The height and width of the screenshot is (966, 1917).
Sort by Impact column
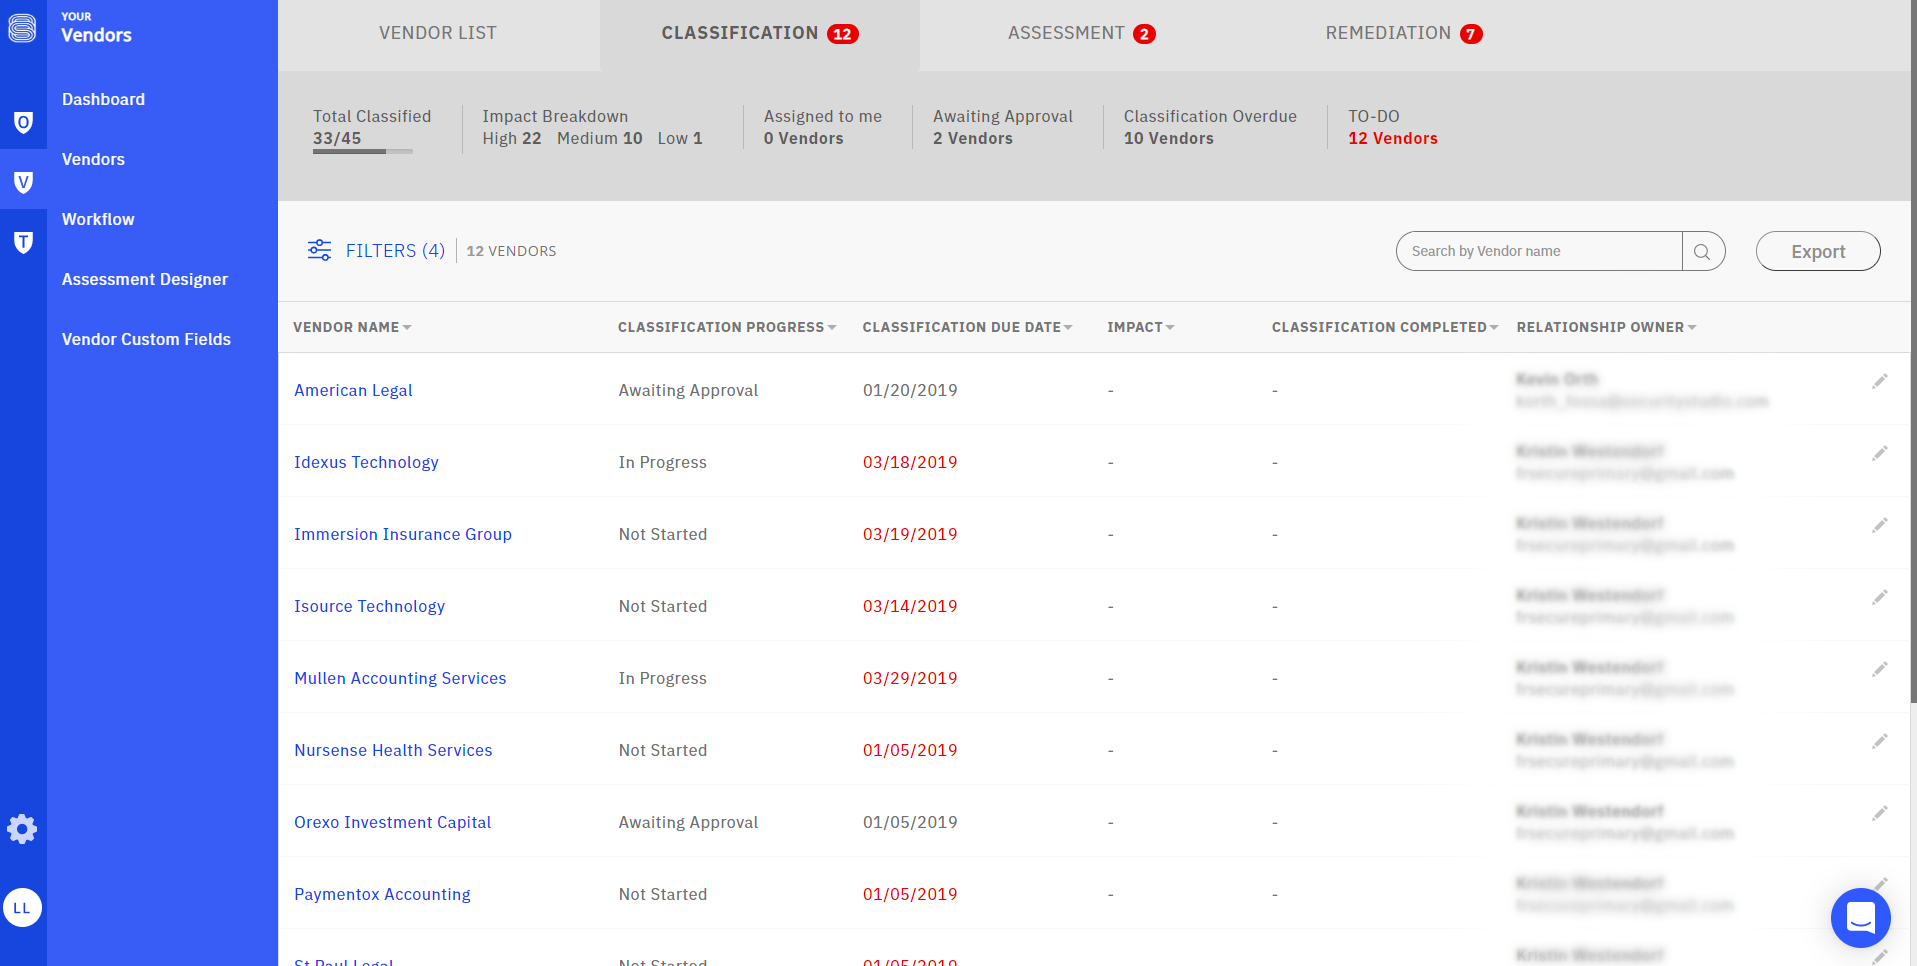point(1140,327)
